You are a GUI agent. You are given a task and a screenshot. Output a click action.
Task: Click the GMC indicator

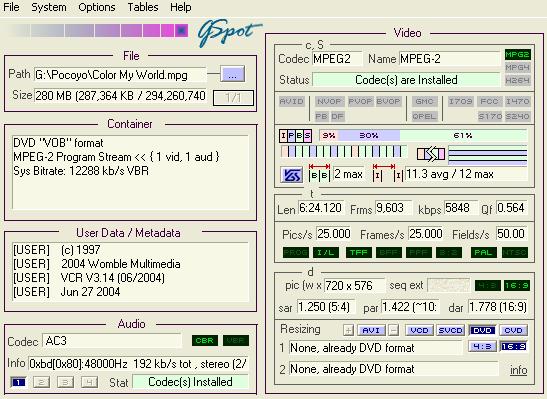pyautogui.click(x=424, y=101)
